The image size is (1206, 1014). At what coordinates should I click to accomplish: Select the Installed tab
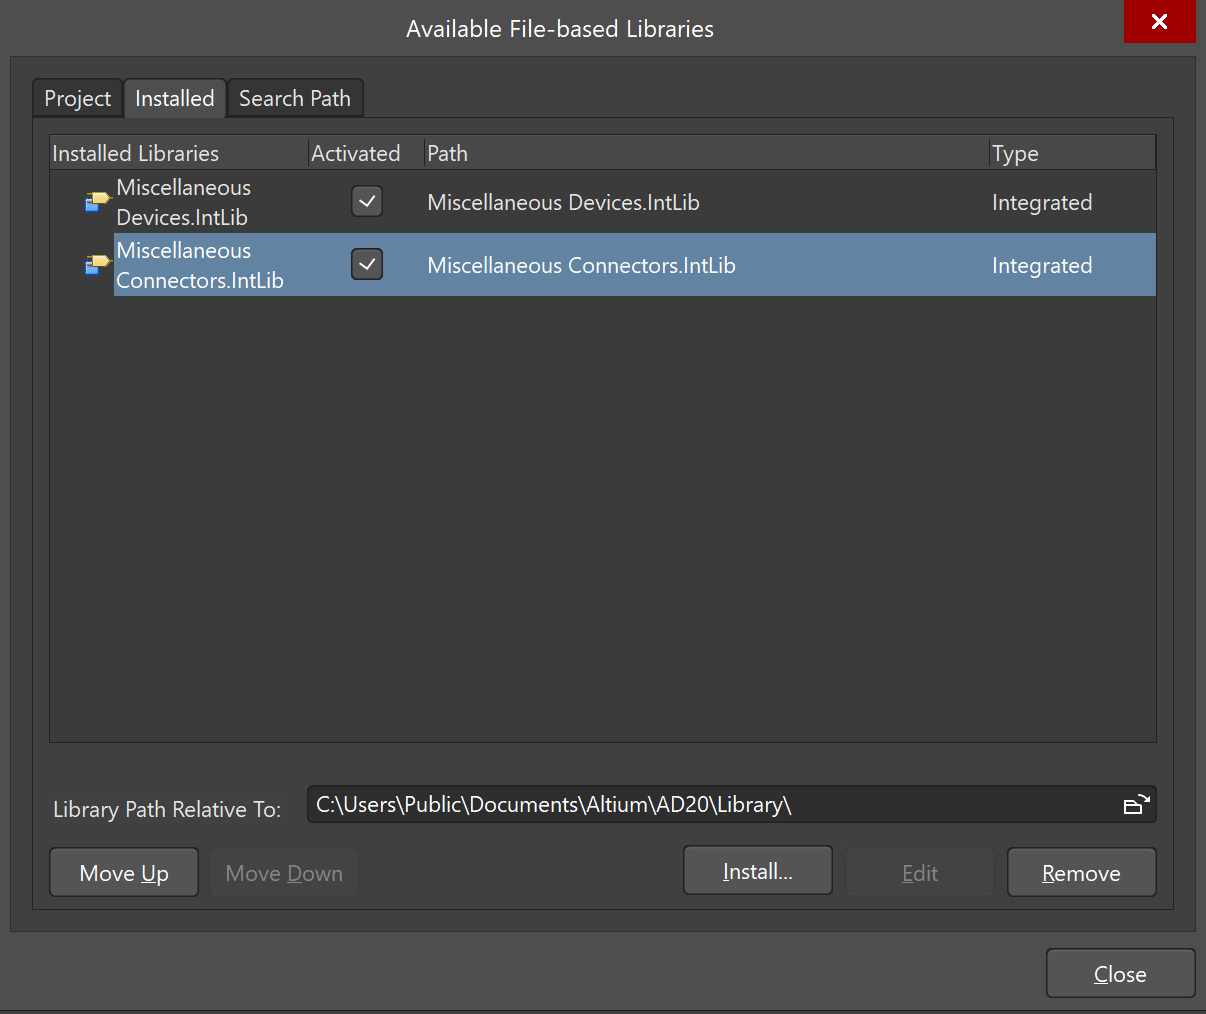pyautogui.click(x=175, y=99)
